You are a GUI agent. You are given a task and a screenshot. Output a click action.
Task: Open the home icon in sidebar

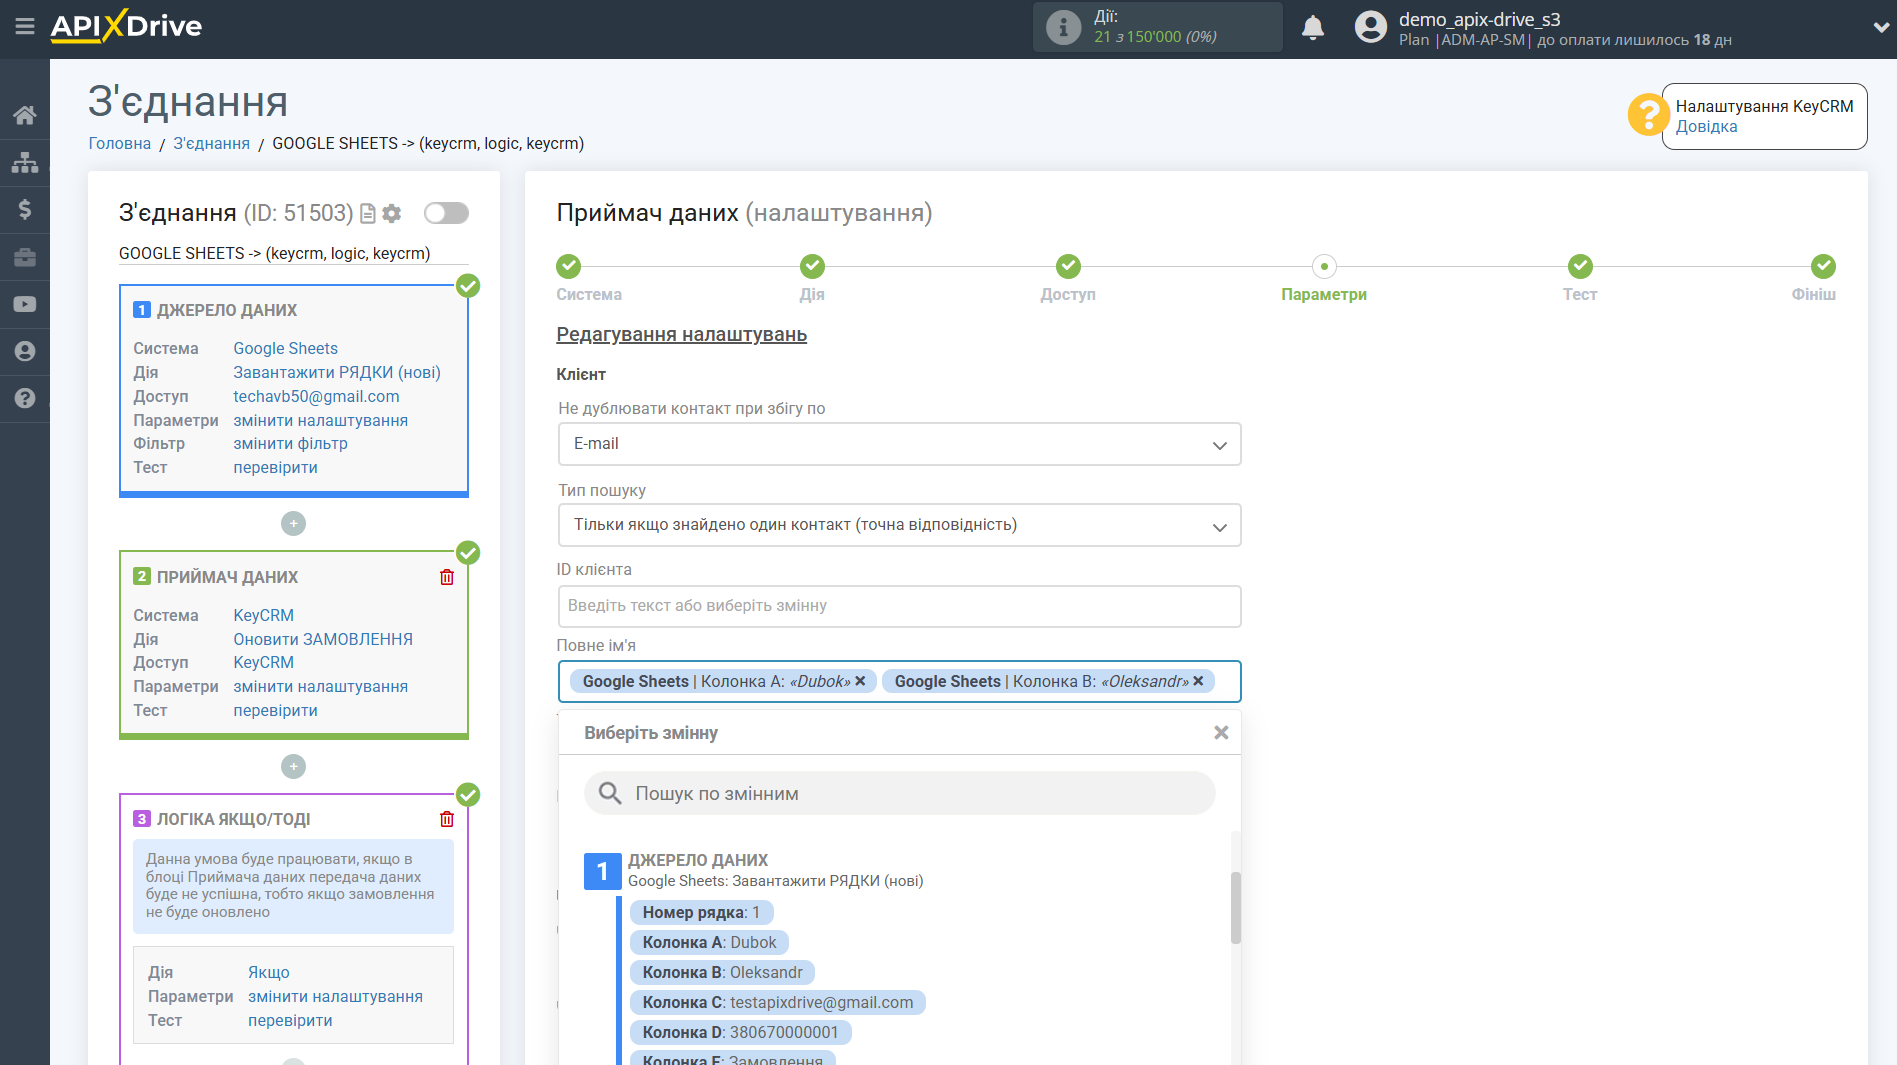click(25, 115)
